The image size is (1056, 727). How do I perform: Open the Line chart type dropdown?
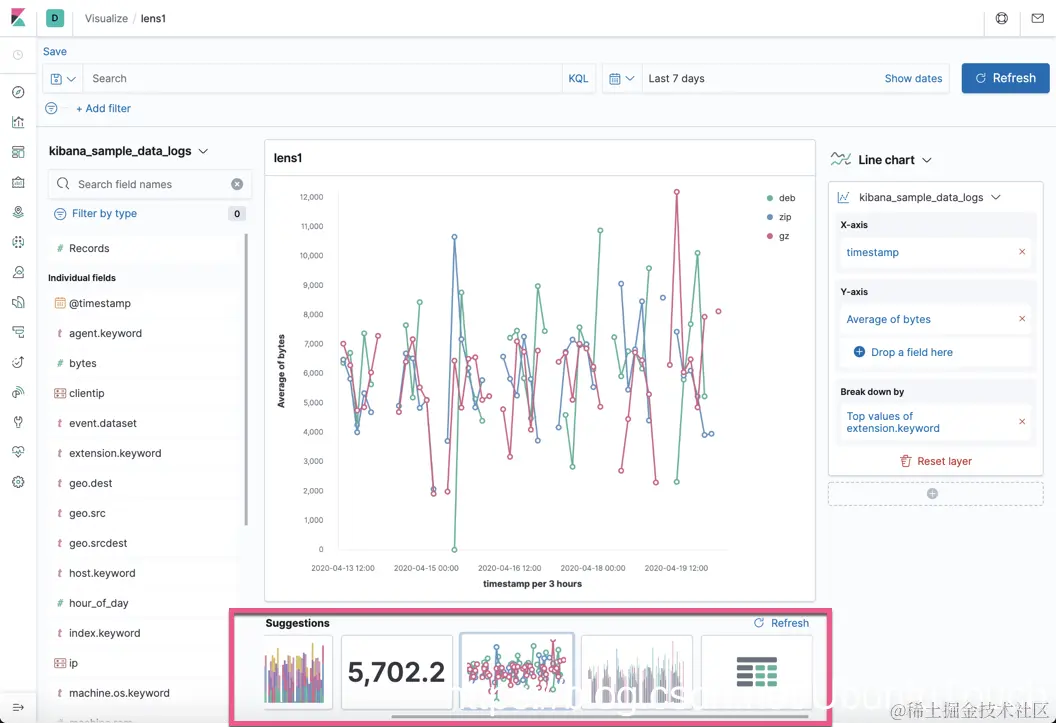click(881, 160)
